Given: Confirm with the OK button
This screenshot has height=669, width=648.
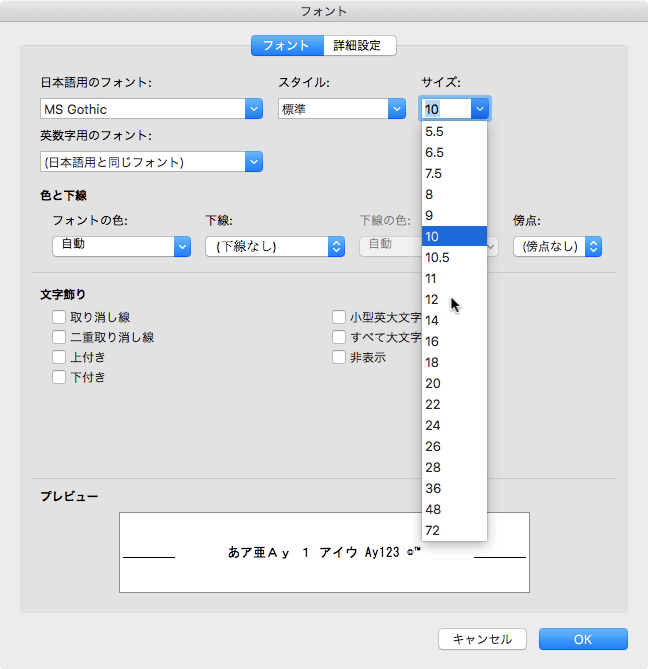Looking at the screenshot, I should 583,639.
